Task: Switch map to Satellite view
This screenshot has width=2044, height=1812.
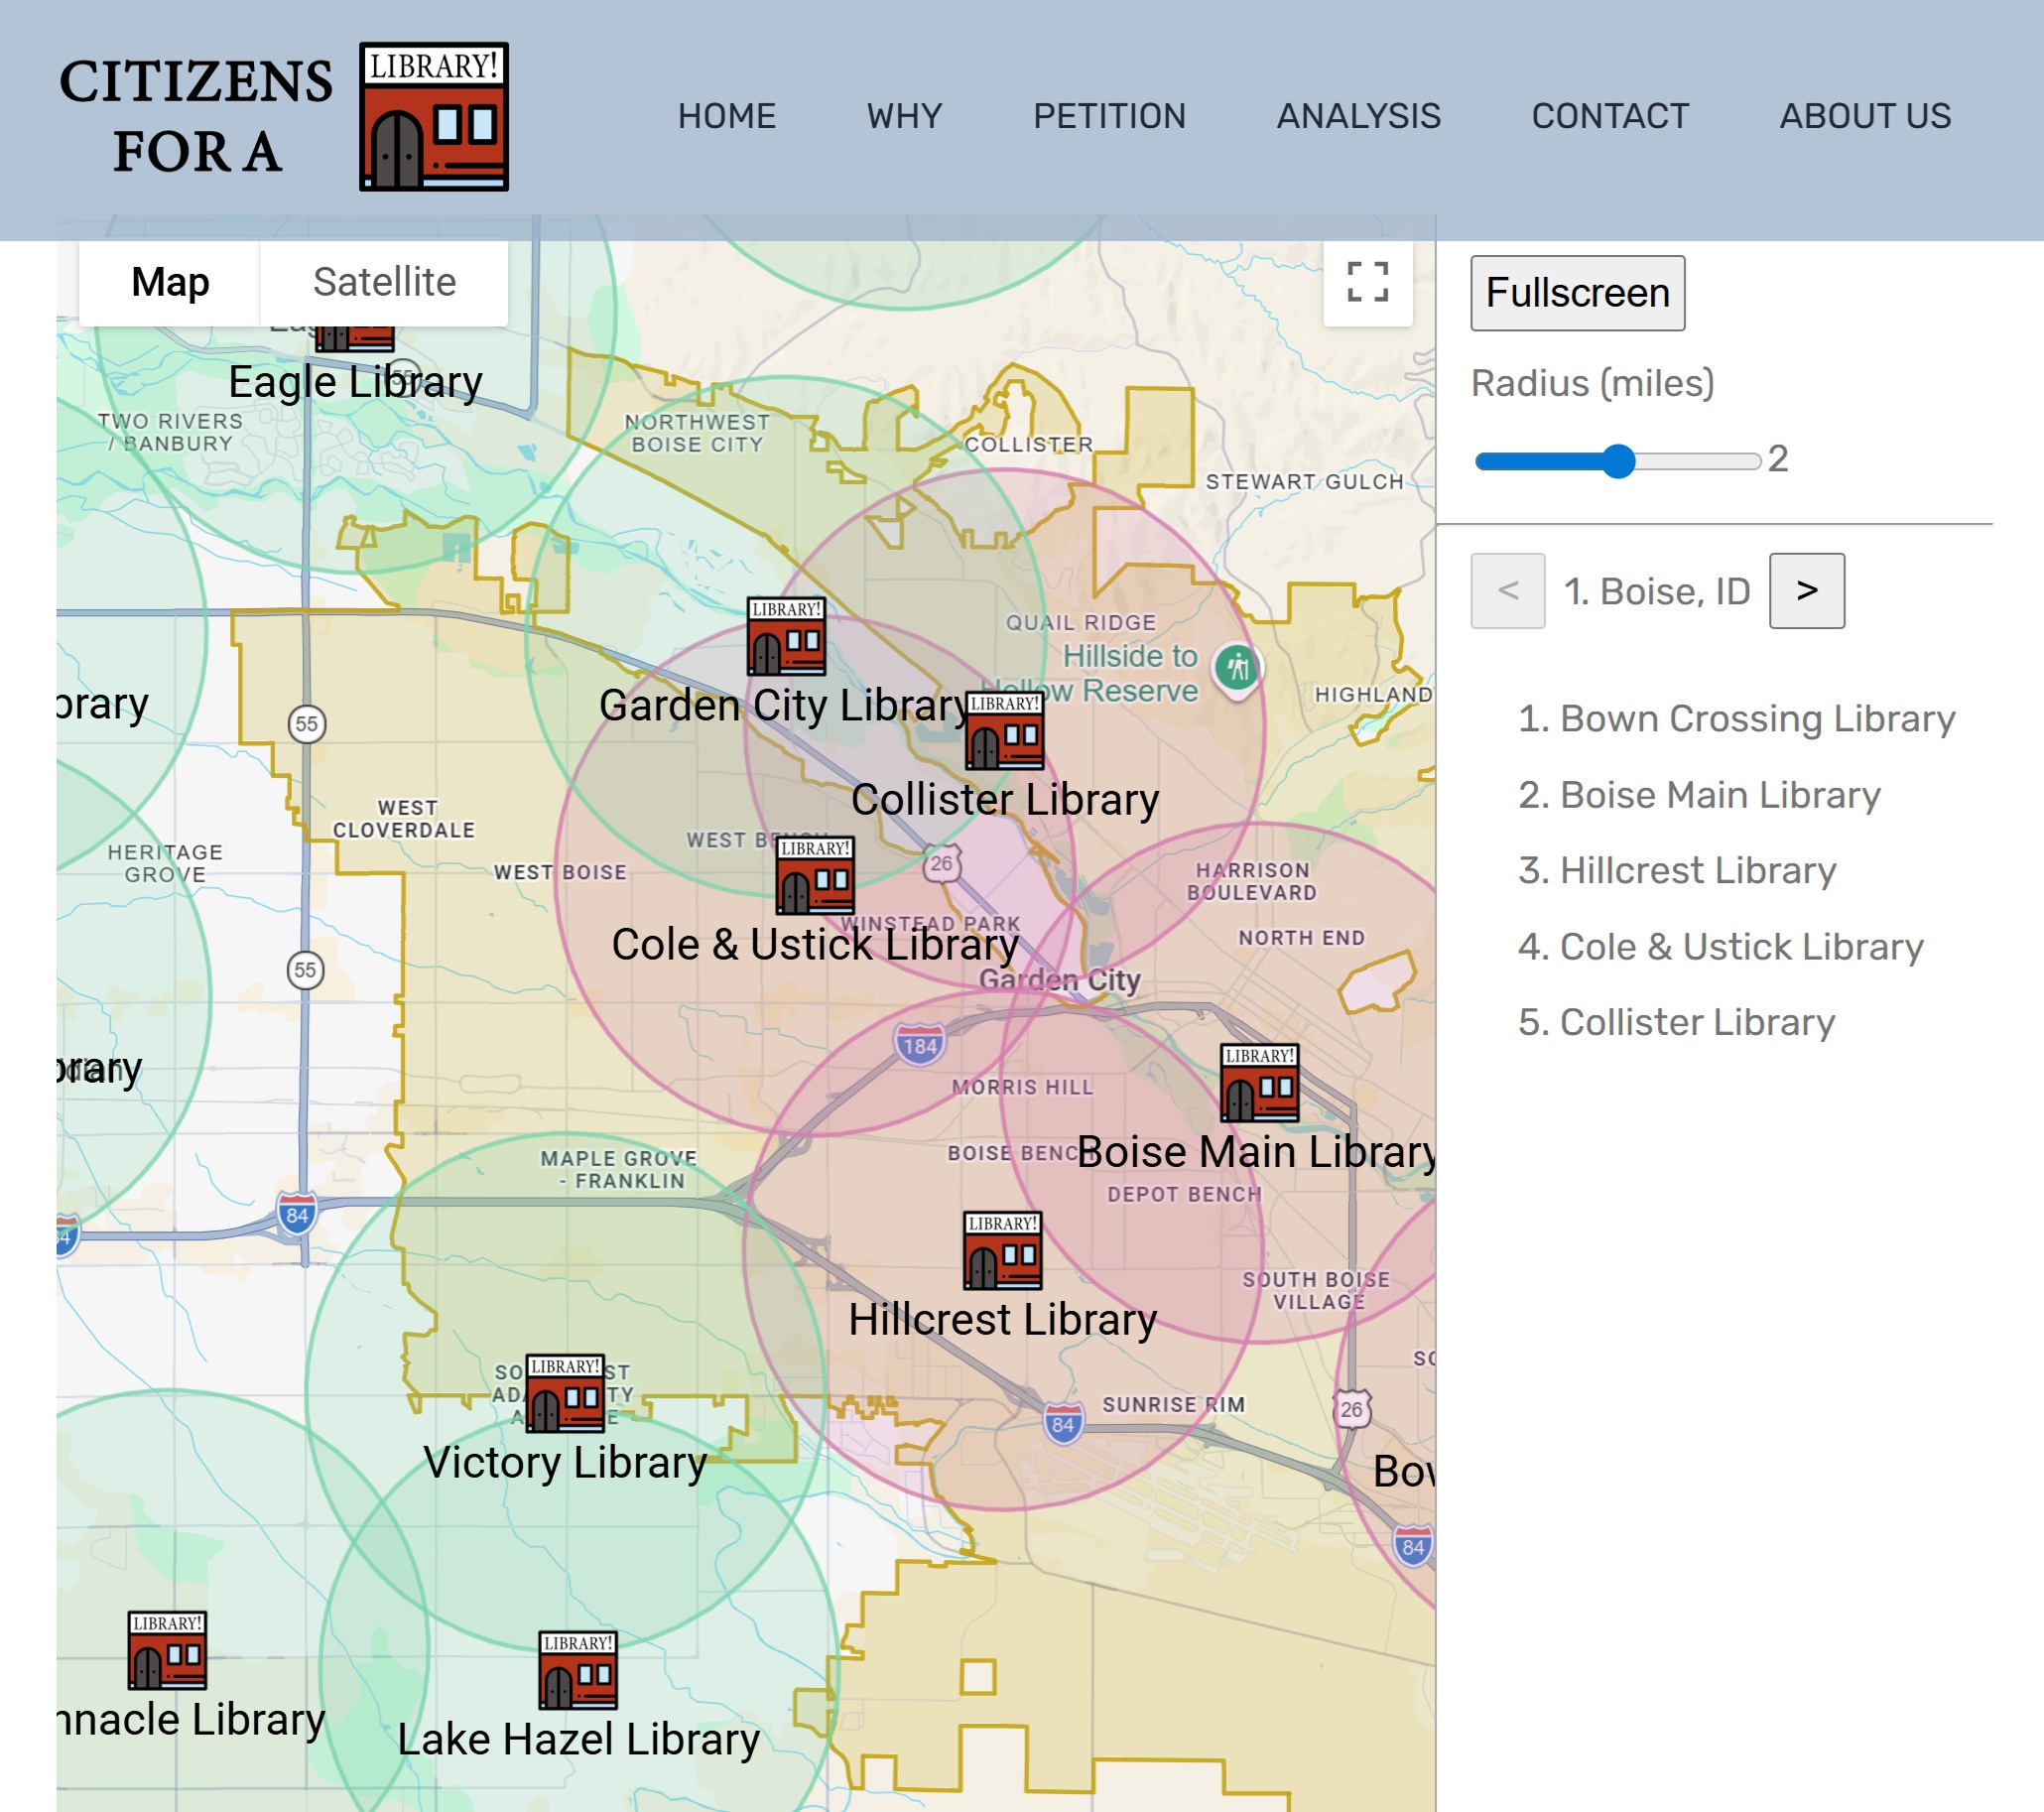Action: coord(384,282)
